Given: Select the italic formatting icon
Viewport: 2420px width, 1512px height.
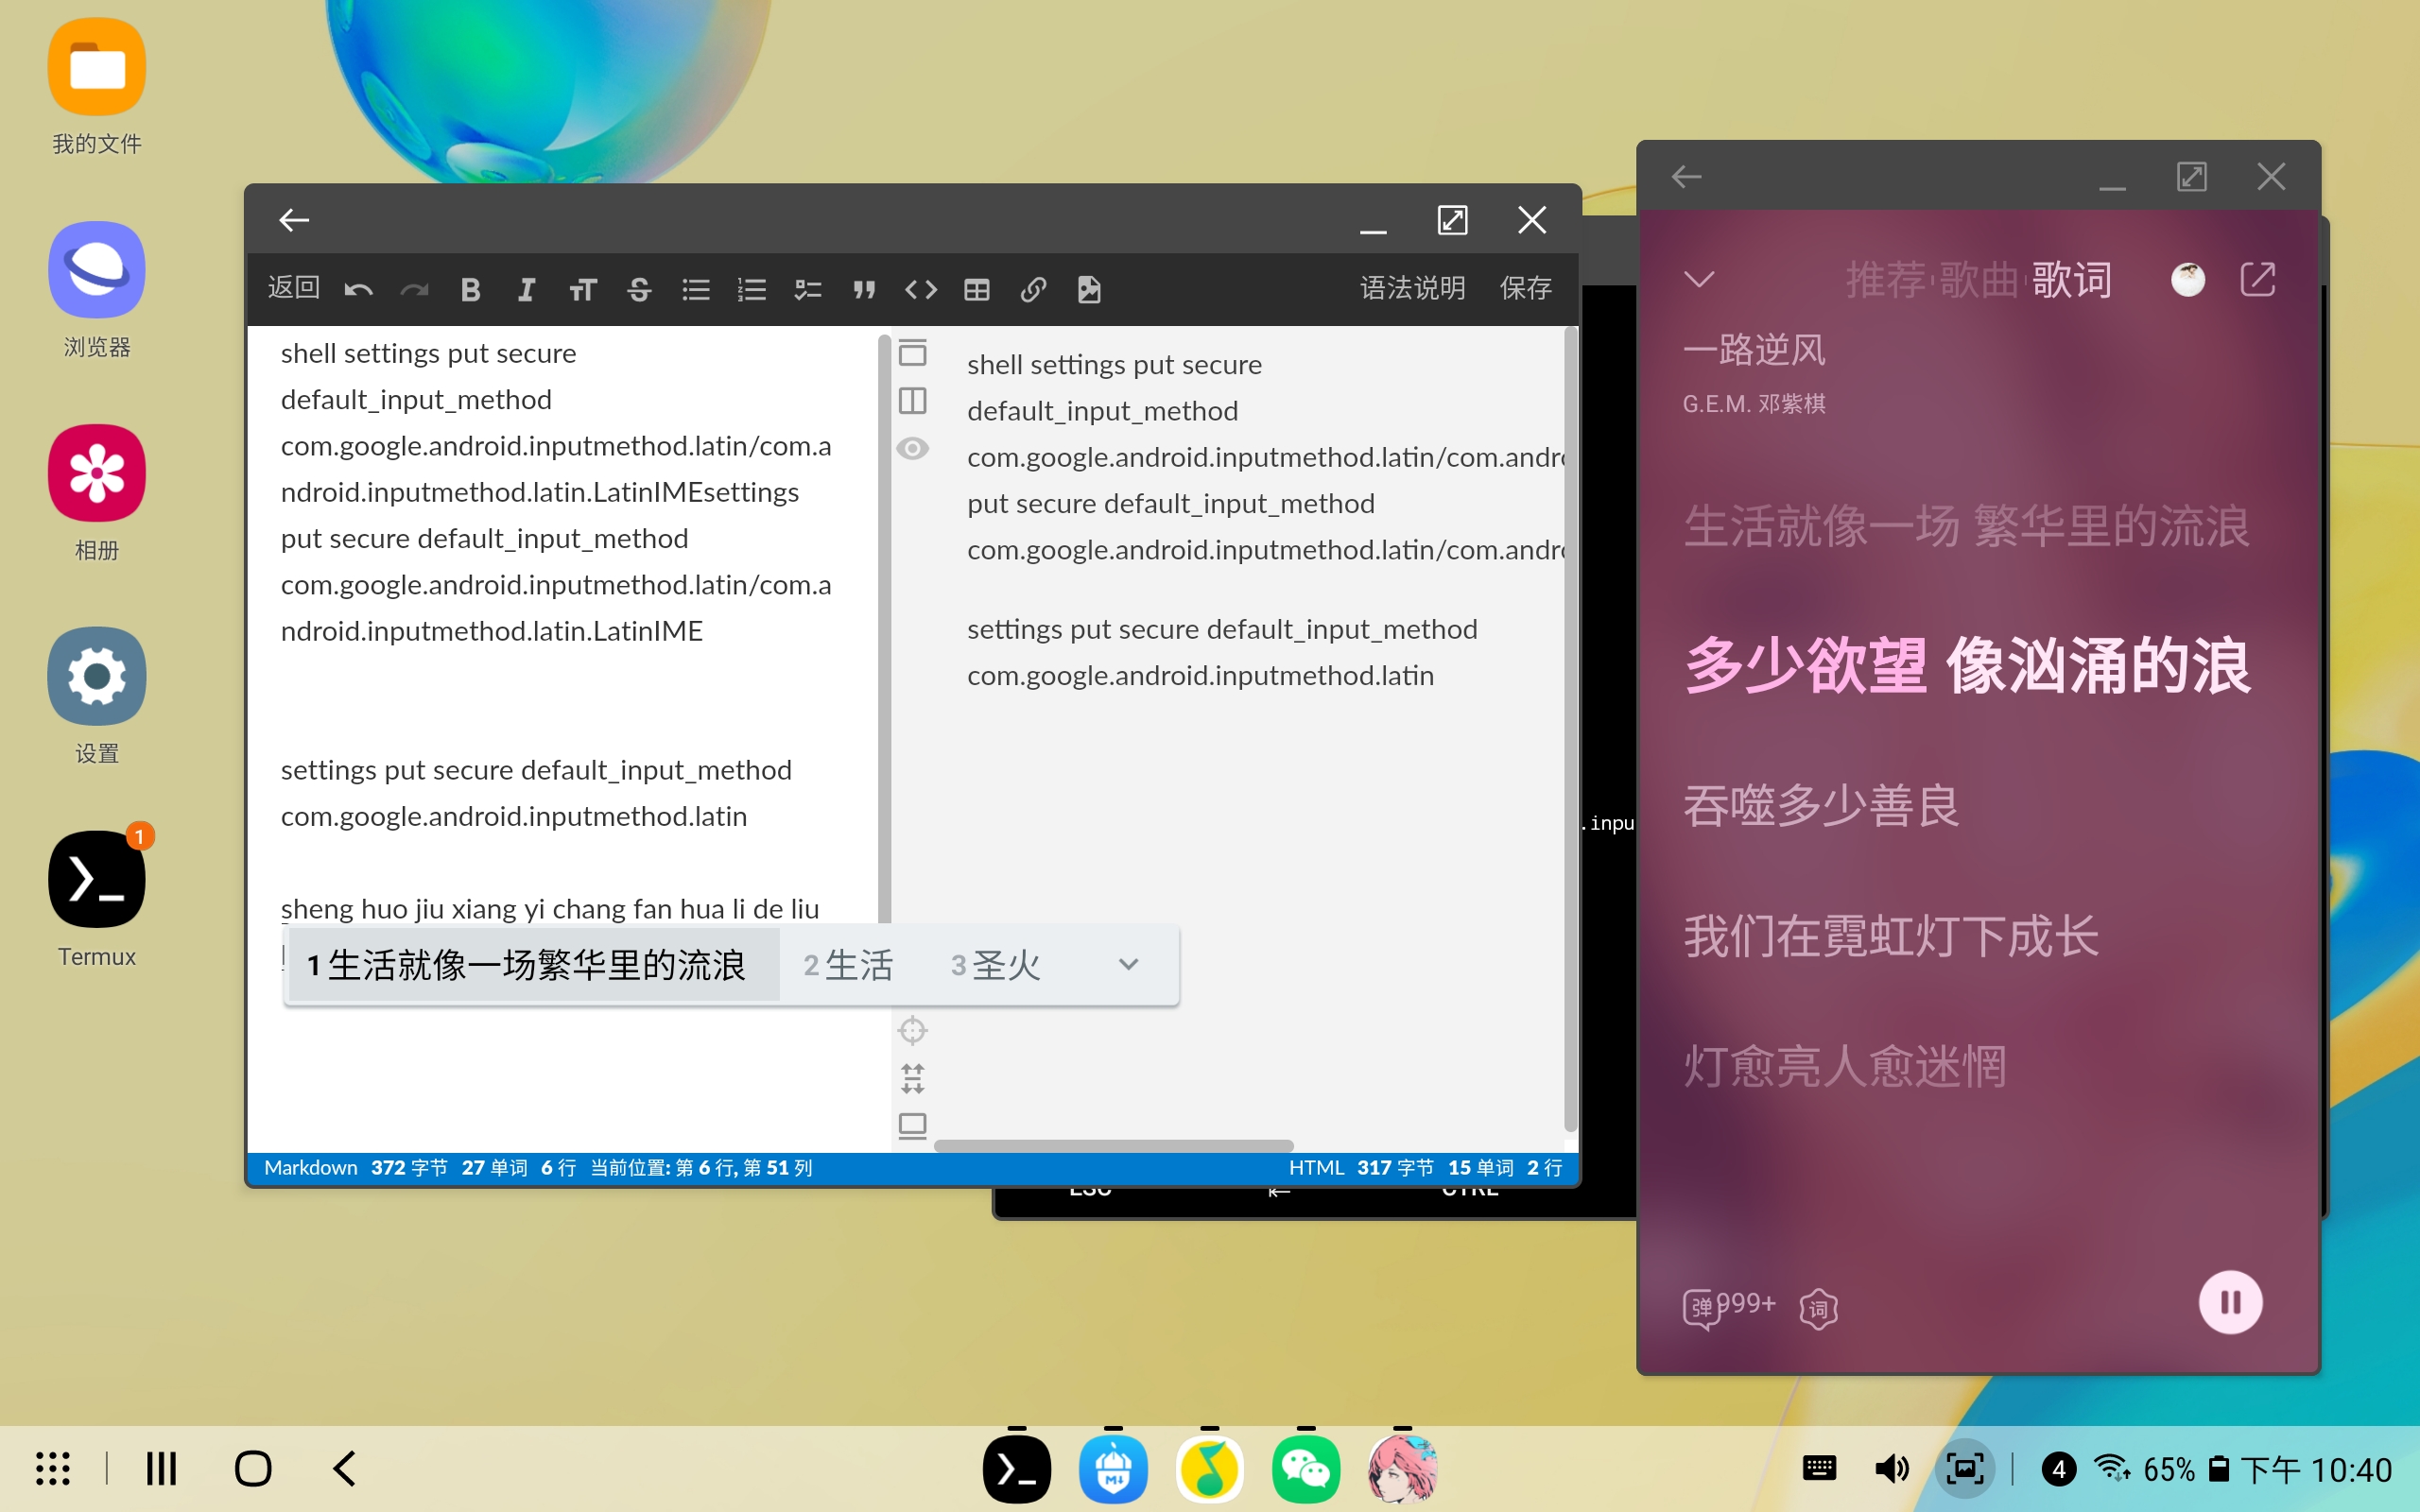Looking at the screenshot, I should (527, 289).
